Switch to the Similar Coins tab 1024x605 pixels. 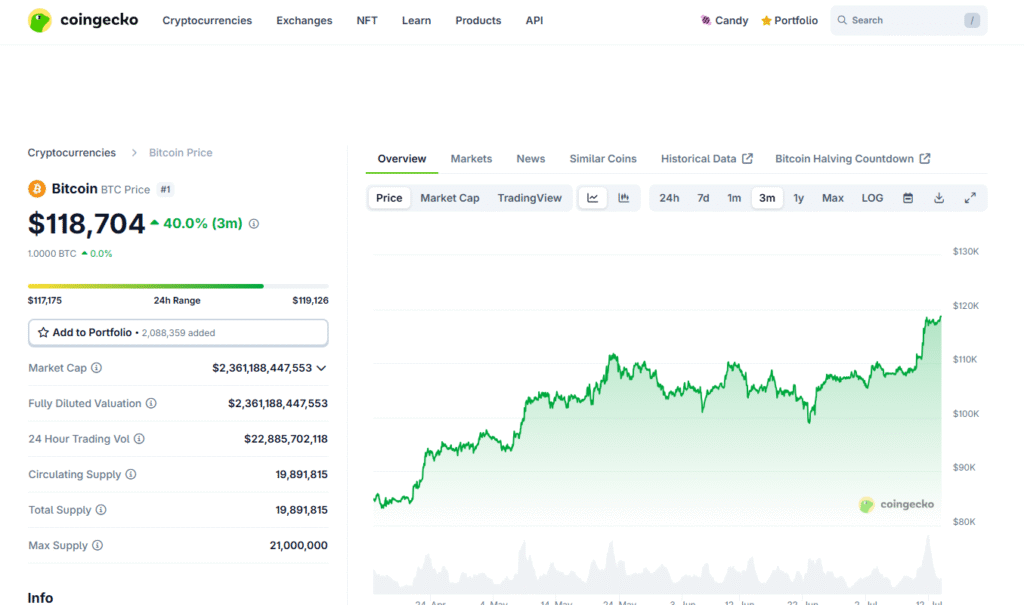click(603, 159)
